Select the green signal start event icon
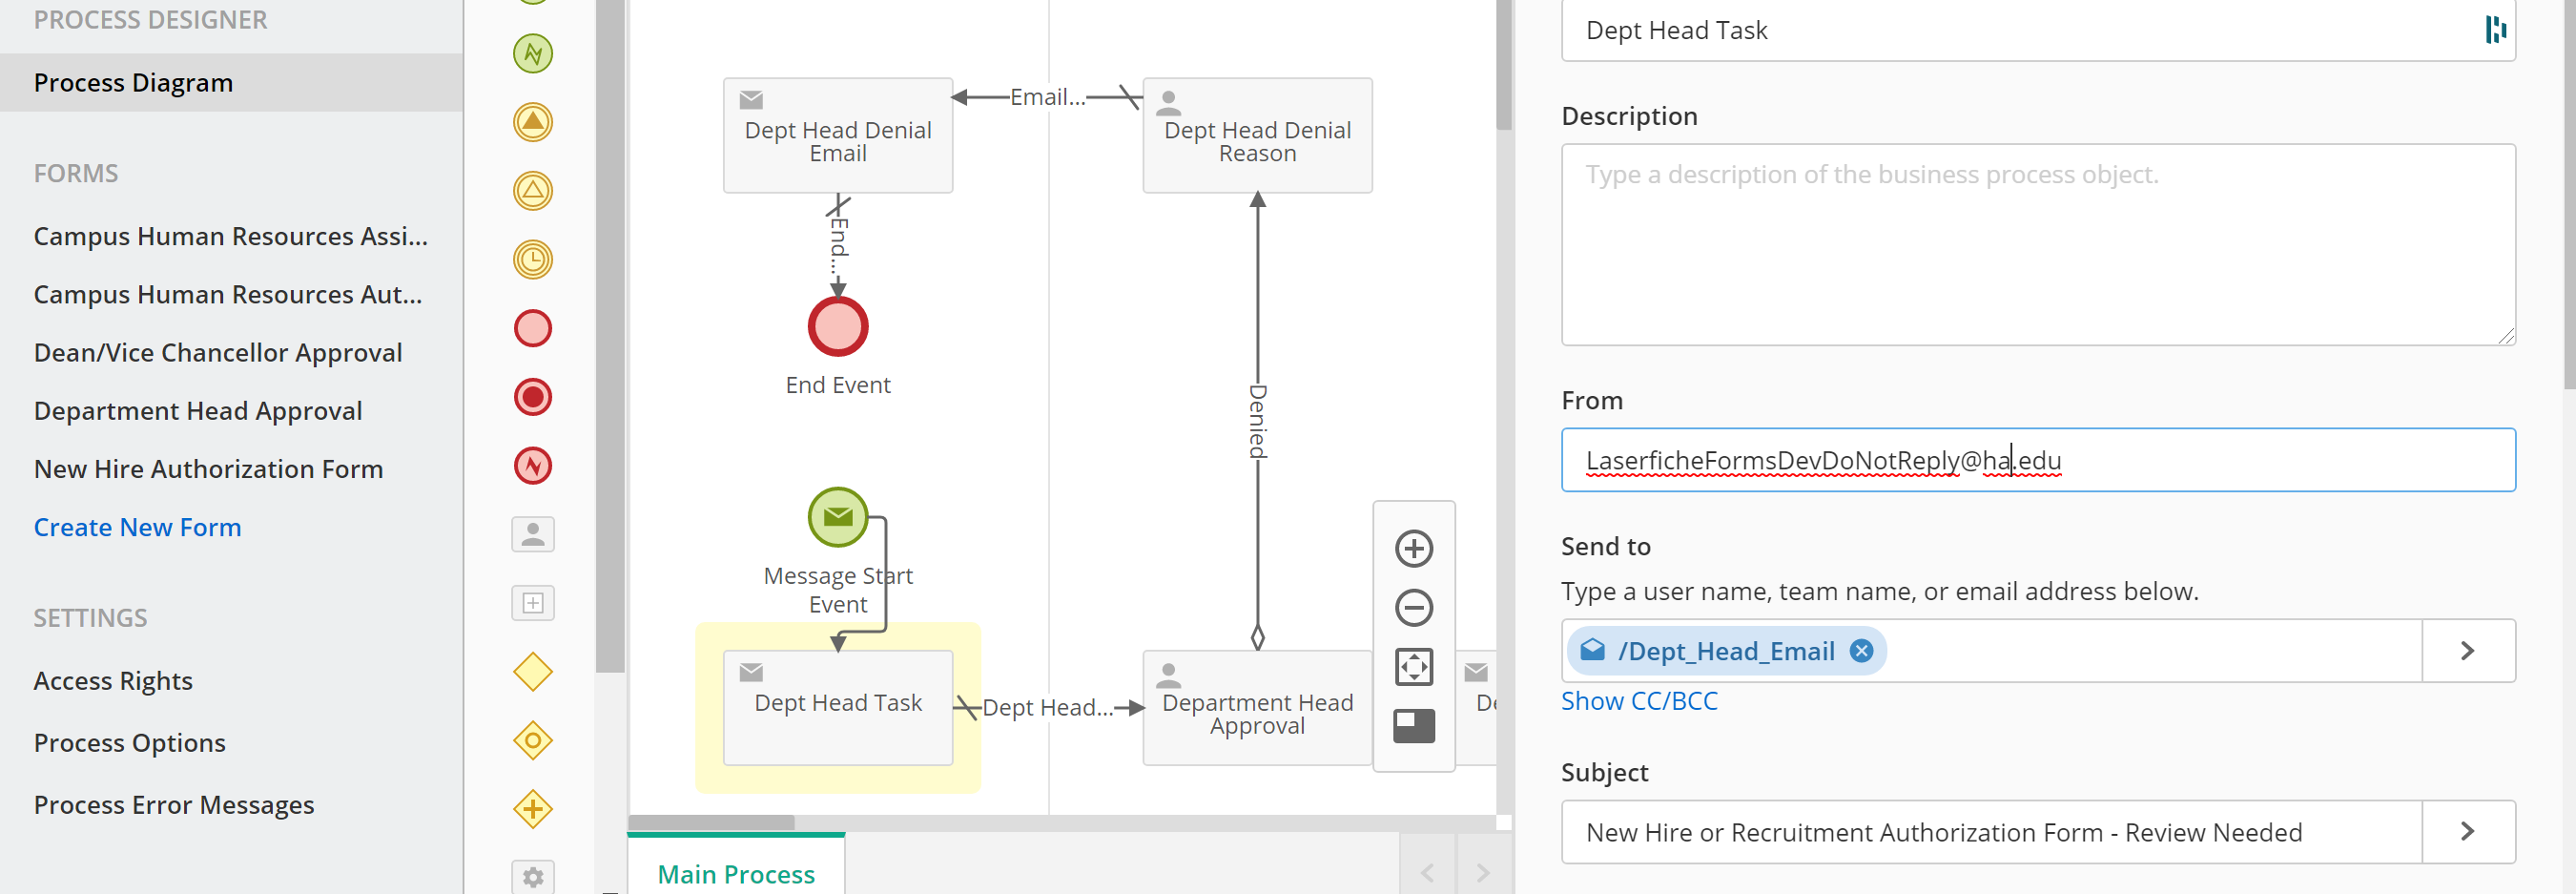The width and height of the screenshot is (2576, 894). (533, 53)
